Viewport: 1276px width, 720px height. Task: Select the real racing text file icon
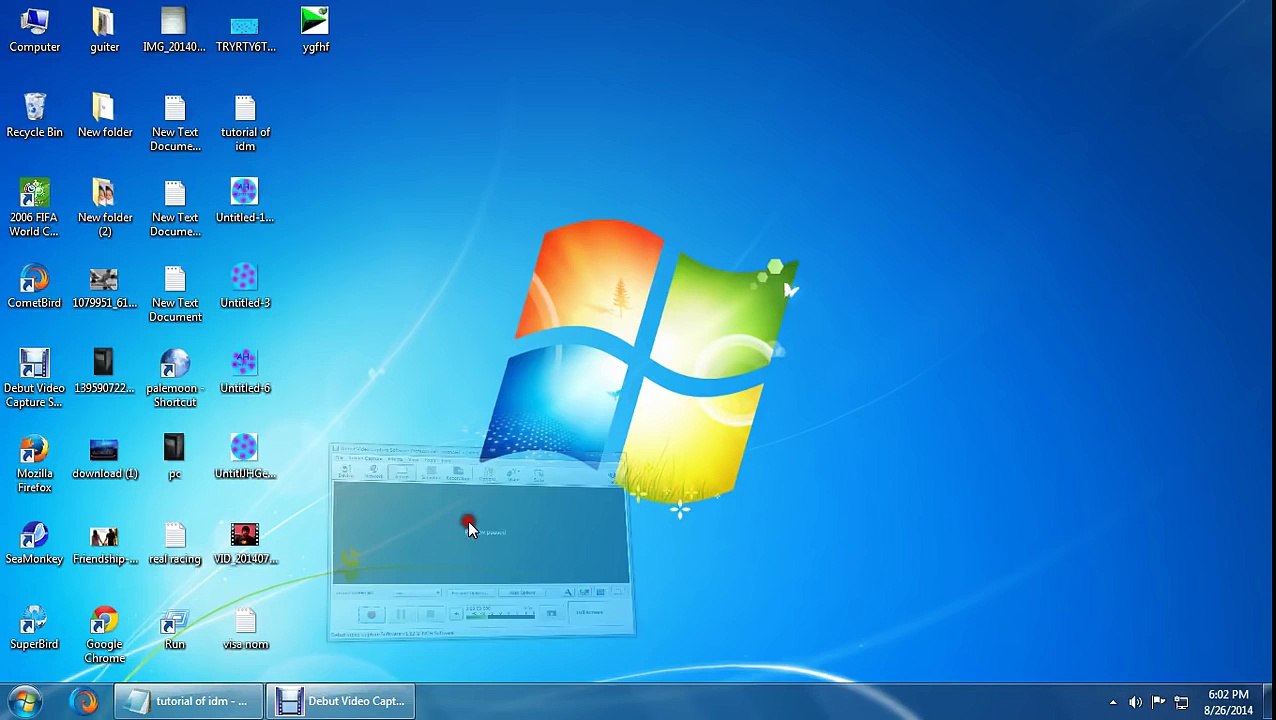(x=175, y=542)
